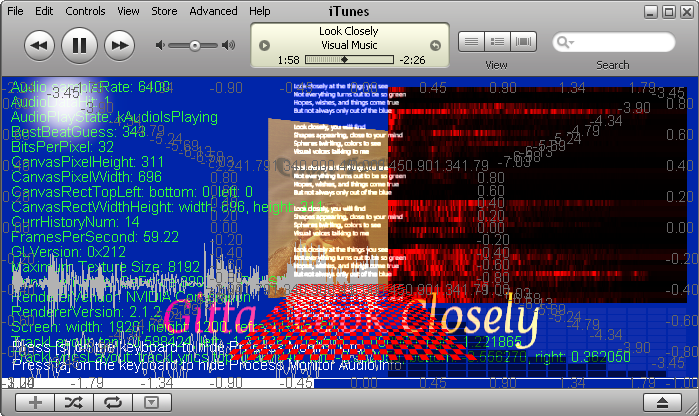Image resolution: width=699 pixels, height=416 pixels.
Task: Click the eject disc button
Action: (x=662, y=403)
